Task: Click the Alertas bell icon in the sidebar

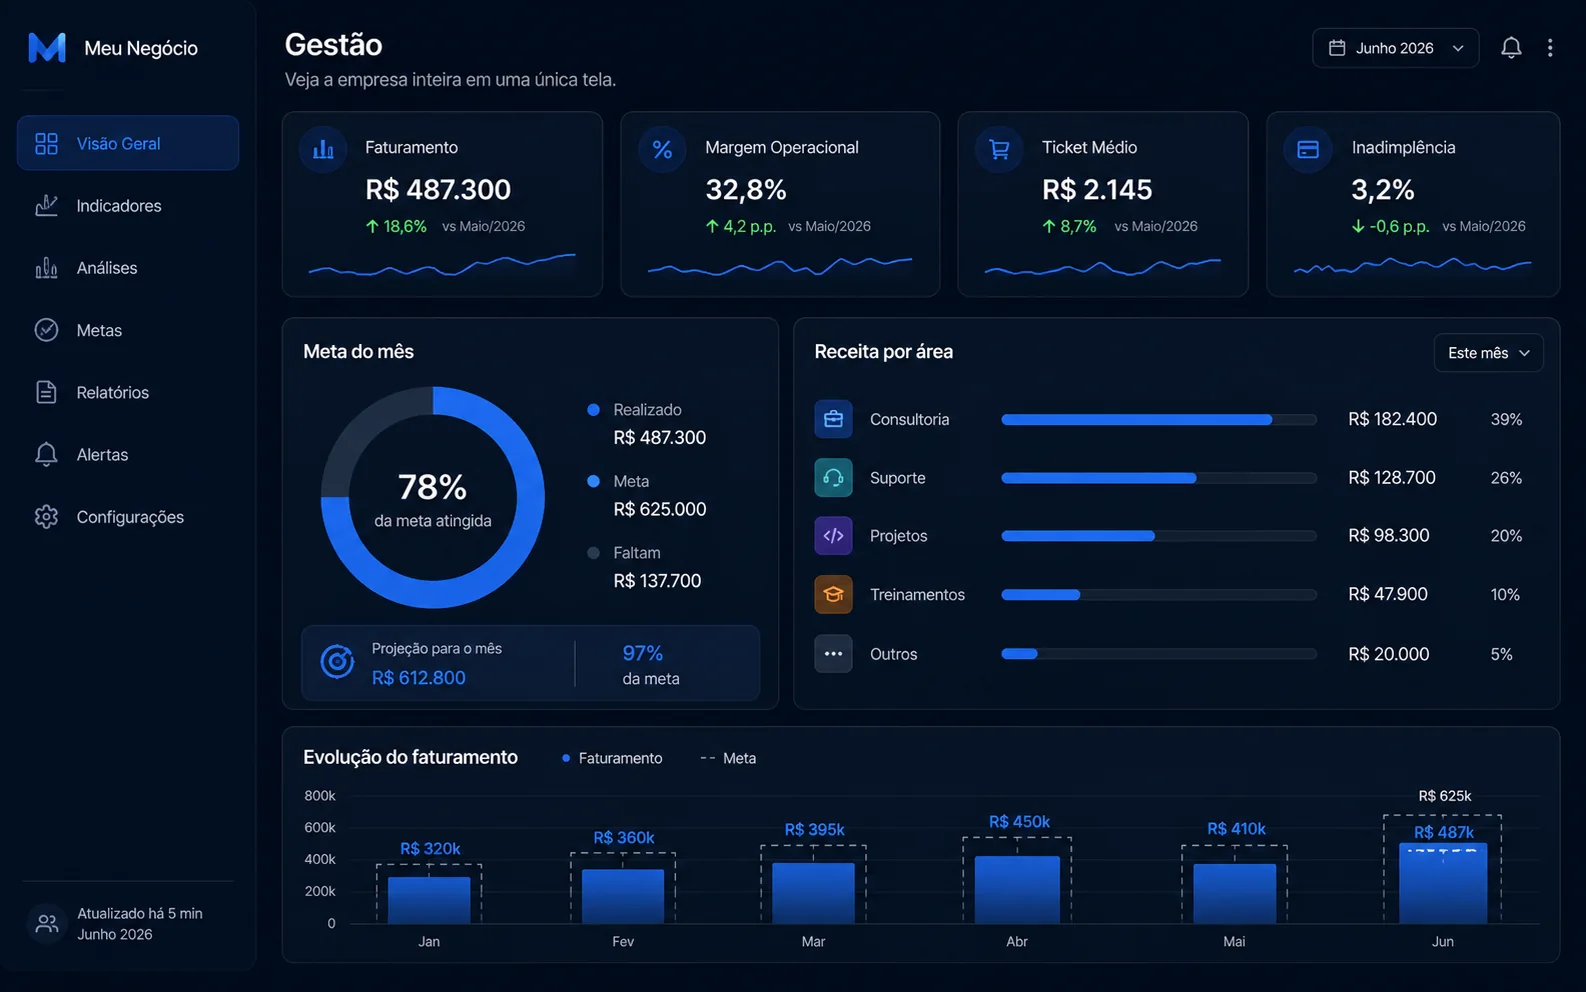Action: click(x=47, y=454)
